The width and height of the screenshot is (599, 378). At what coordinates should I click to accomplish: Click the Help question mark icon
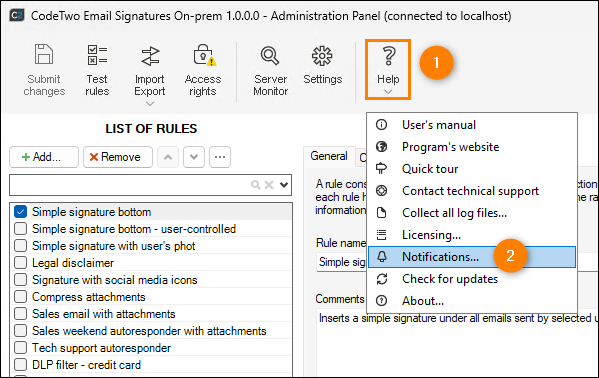[x=389, y=56]
